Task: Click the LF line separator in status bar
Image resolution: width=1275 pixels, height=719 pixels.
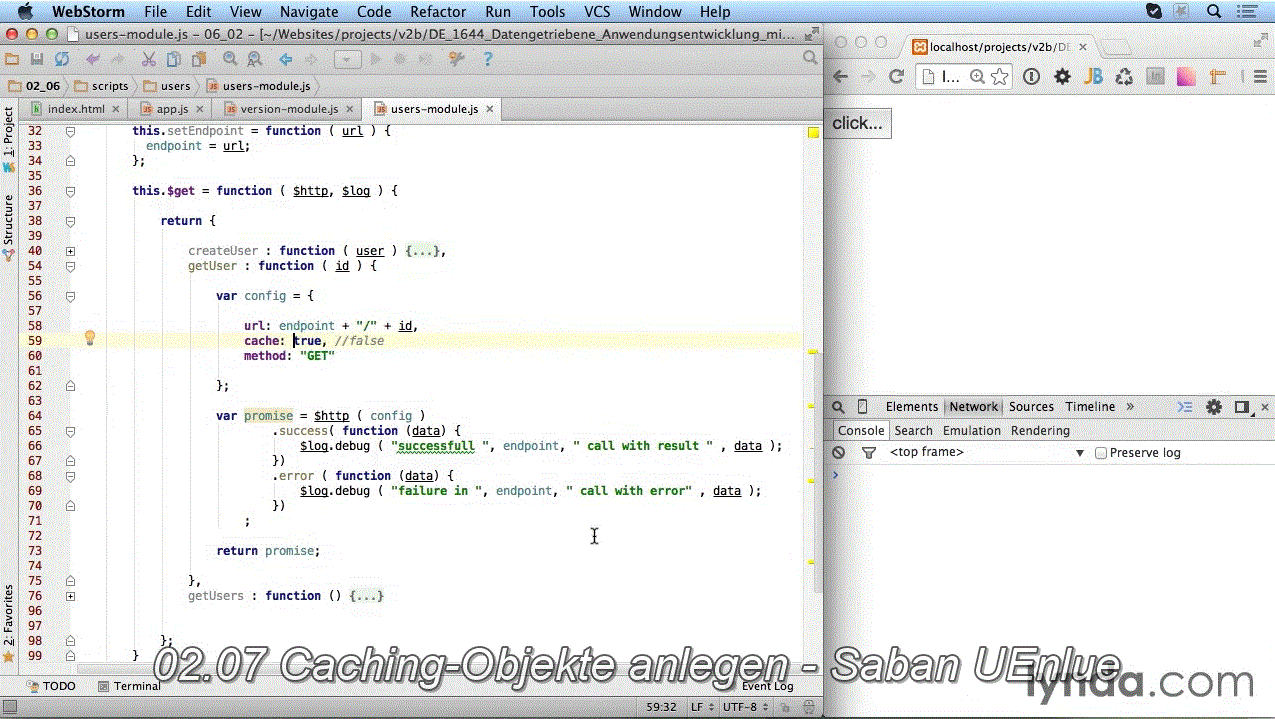Action: pyautogui.click(x=702, y=707)
